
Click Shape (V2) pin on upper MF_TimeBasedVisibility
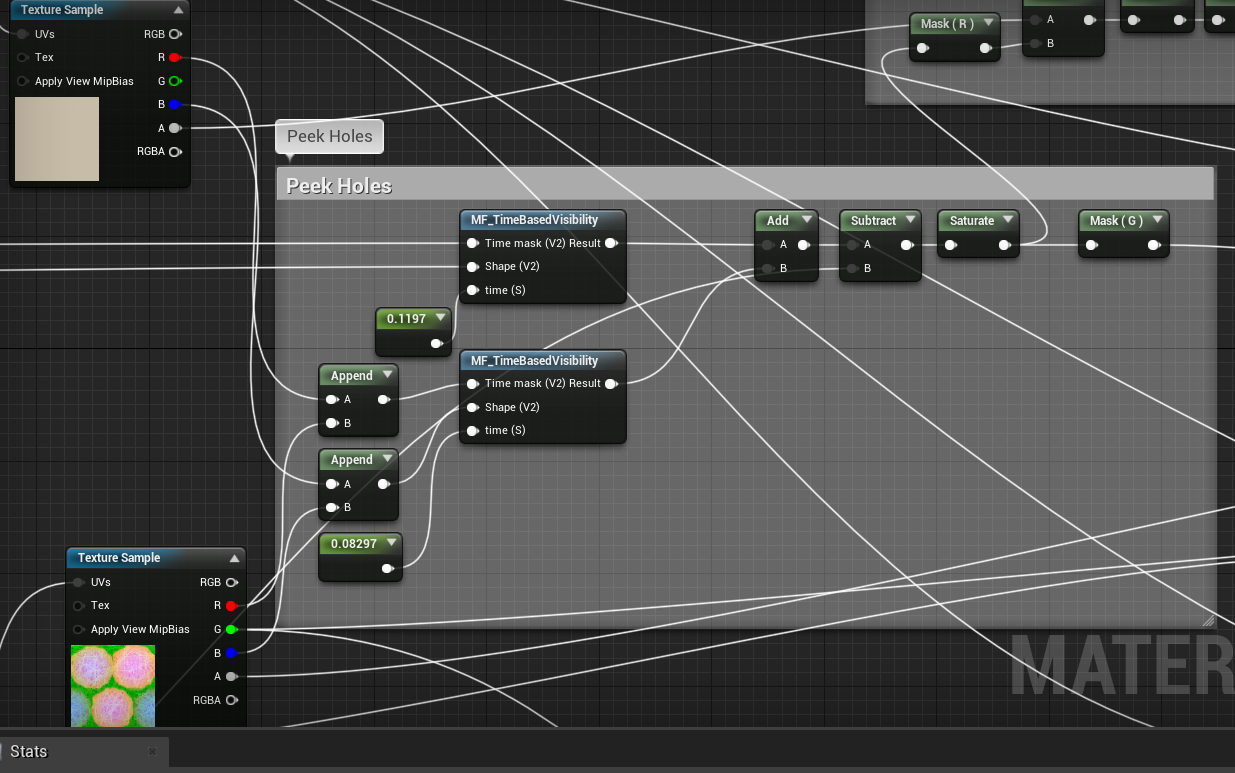pos(472,267)
